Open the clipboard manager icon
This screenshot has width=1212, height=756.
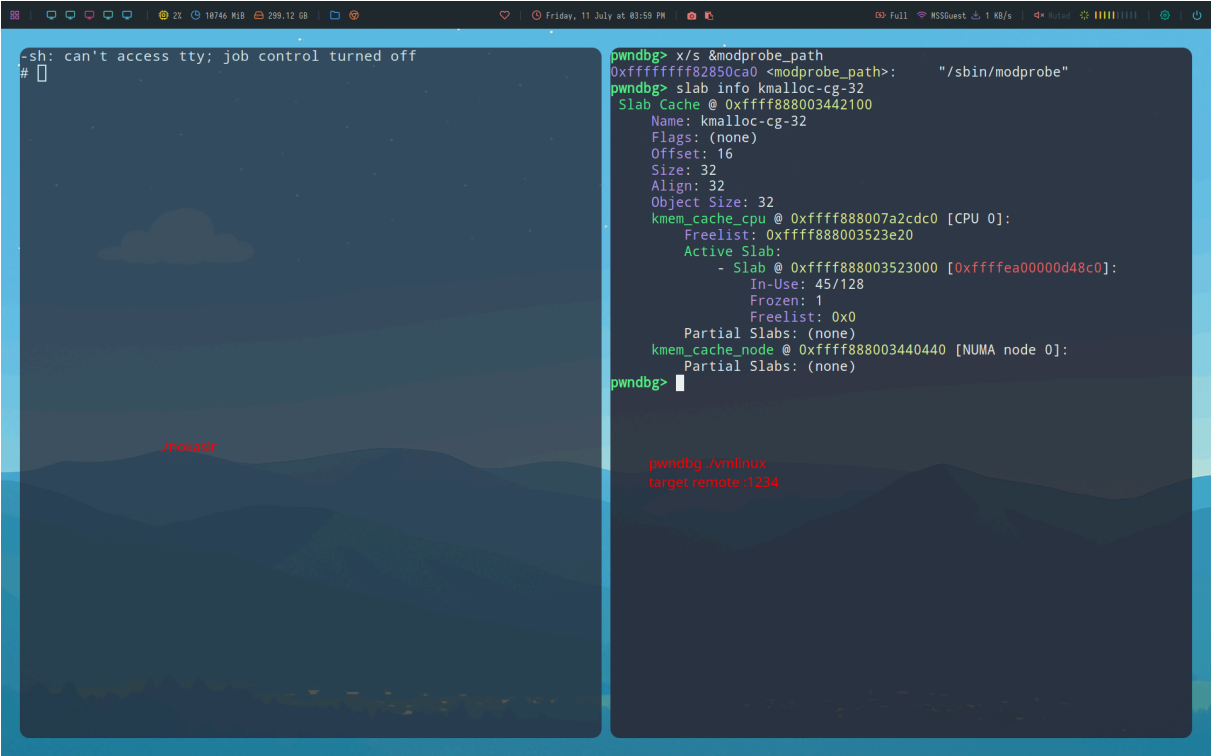click(709, 15)
